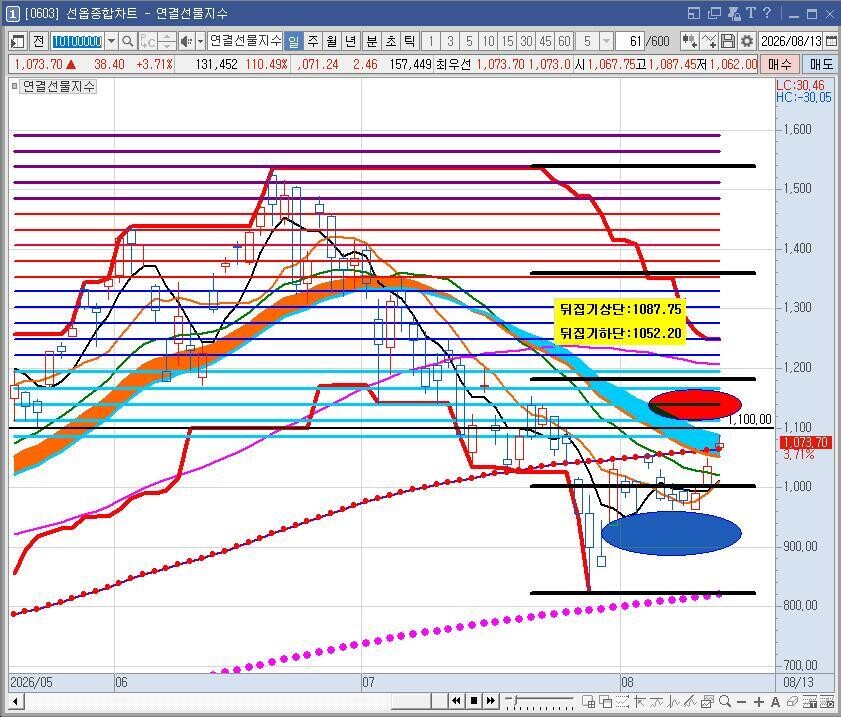Screen dimensions: 841x717
Task: Click the title bar duplicate window icon
Action: (714, 13)
